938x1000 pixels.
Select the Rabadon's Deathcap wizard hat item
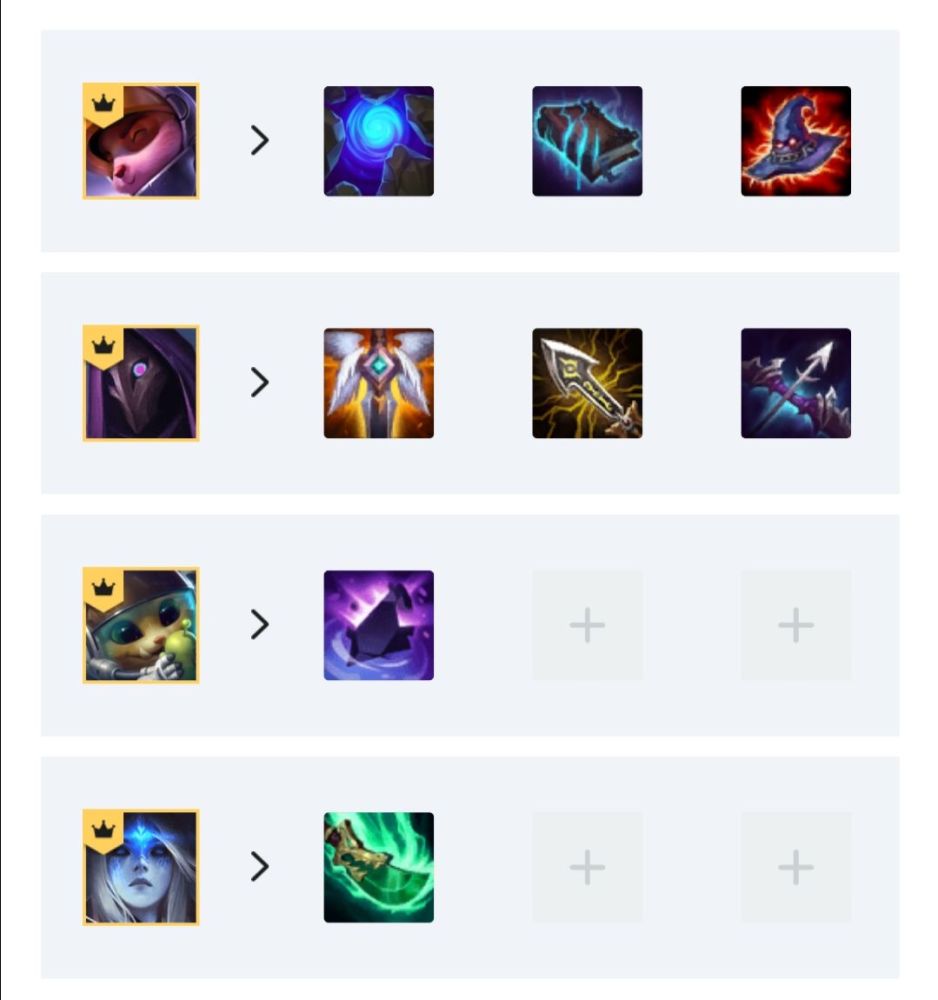pos(796,141)
